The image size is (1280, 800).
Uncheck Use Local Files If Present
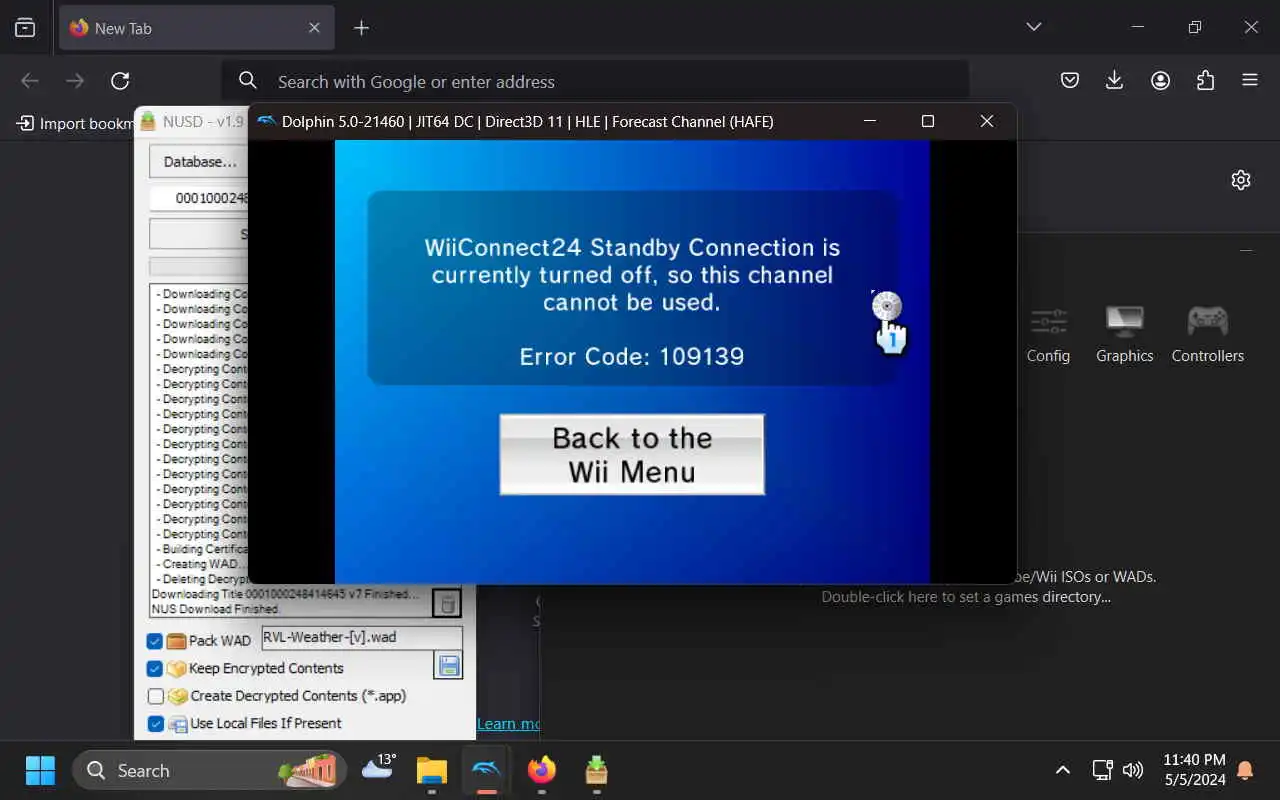[155, 723]
